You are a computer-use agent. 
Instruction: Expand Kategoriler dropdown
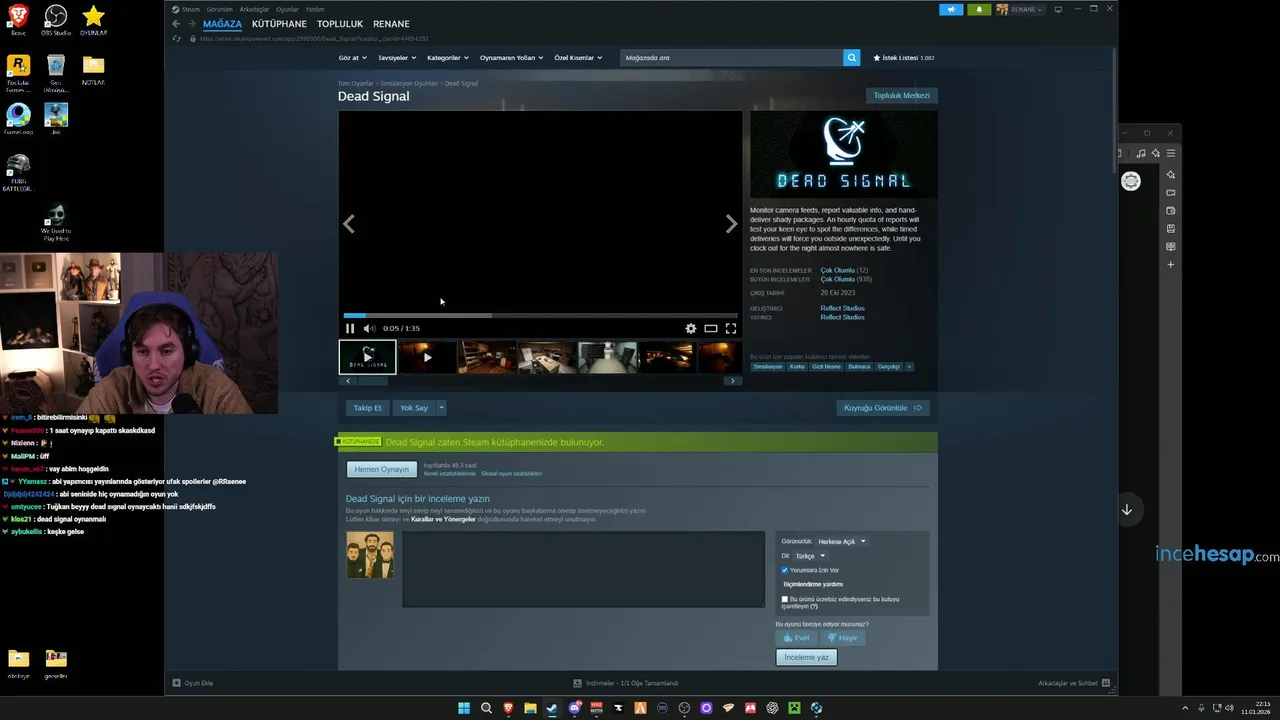448,58
